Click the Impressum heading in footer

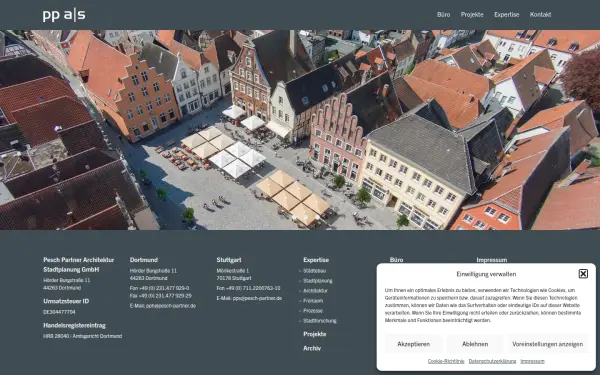(492, 260)
